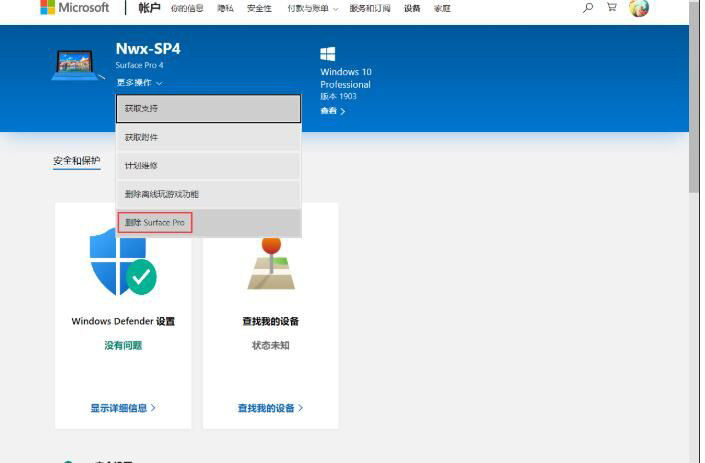Image resolution: width=705 pixels, height=463 pixels.
Task: Open 安全性 in the top navigation
Action: tap(259, 9)
